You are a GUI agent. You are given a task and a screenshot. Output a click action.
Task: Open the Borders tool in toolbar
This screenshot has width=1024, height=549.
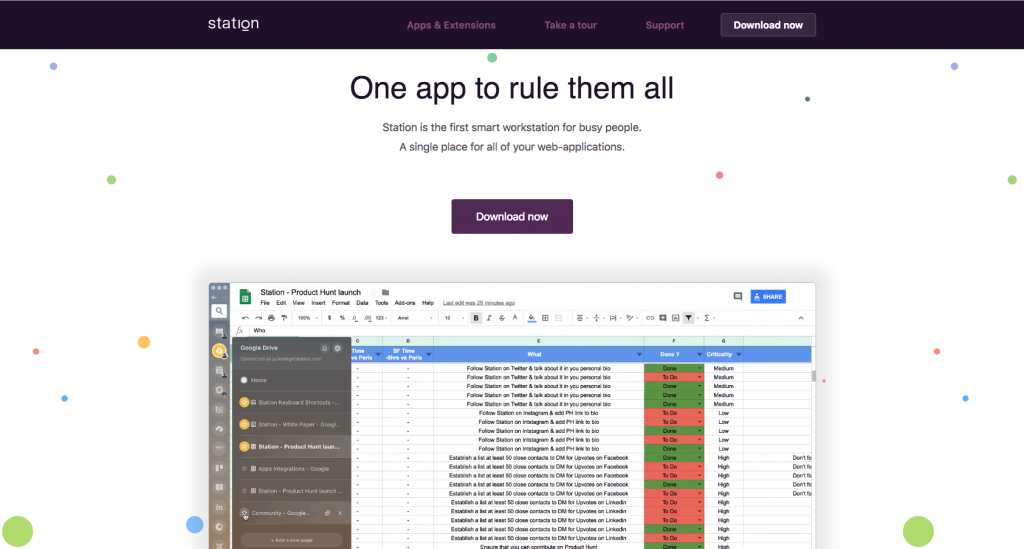545,318
